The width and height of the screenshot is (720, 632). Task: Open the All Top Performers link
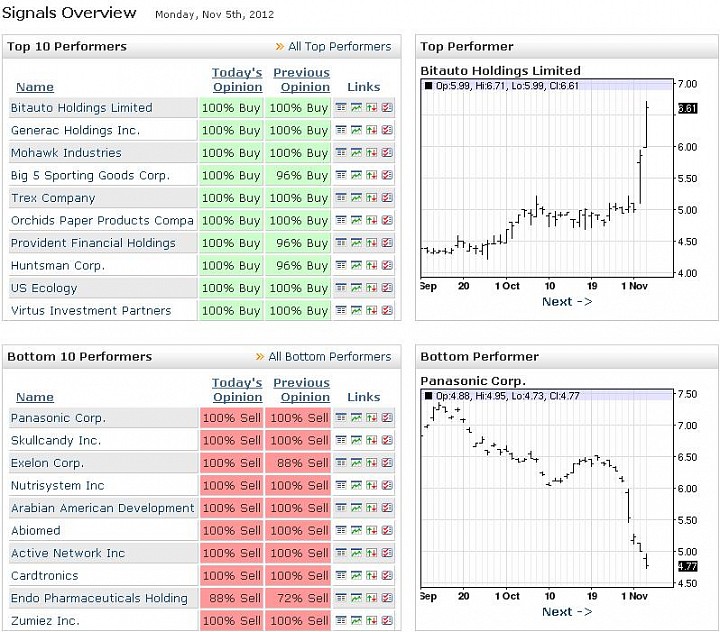click(x=340, y=46)
